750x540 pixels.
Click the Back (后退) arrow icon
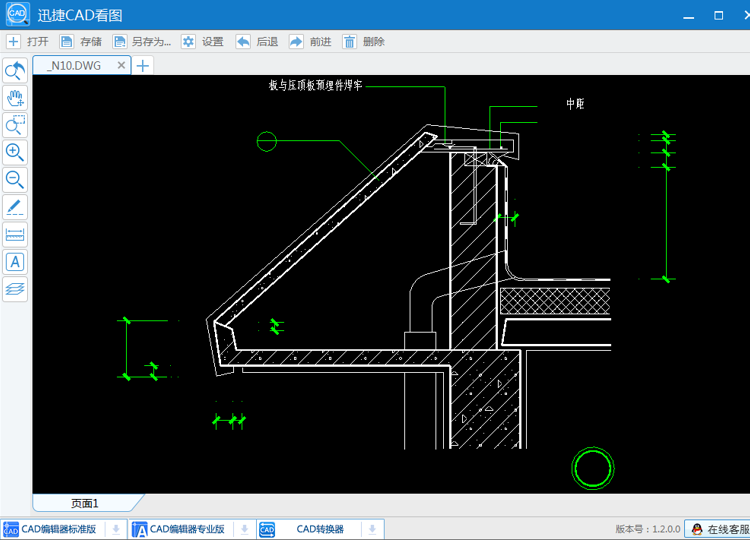pyautogui.click(x=243, y=42)
